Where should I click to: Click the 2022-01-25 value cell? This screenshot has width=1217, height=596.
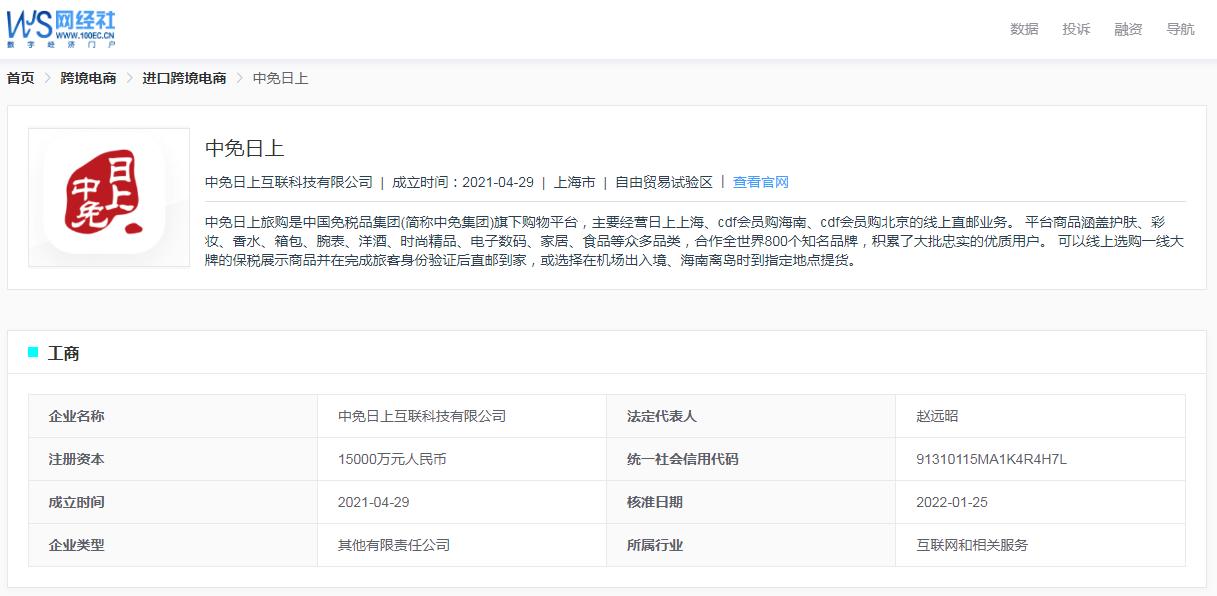[1040, 502]
